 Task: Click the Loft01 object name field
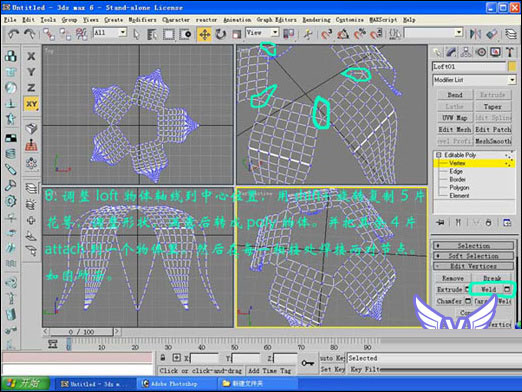pos(469,66)
